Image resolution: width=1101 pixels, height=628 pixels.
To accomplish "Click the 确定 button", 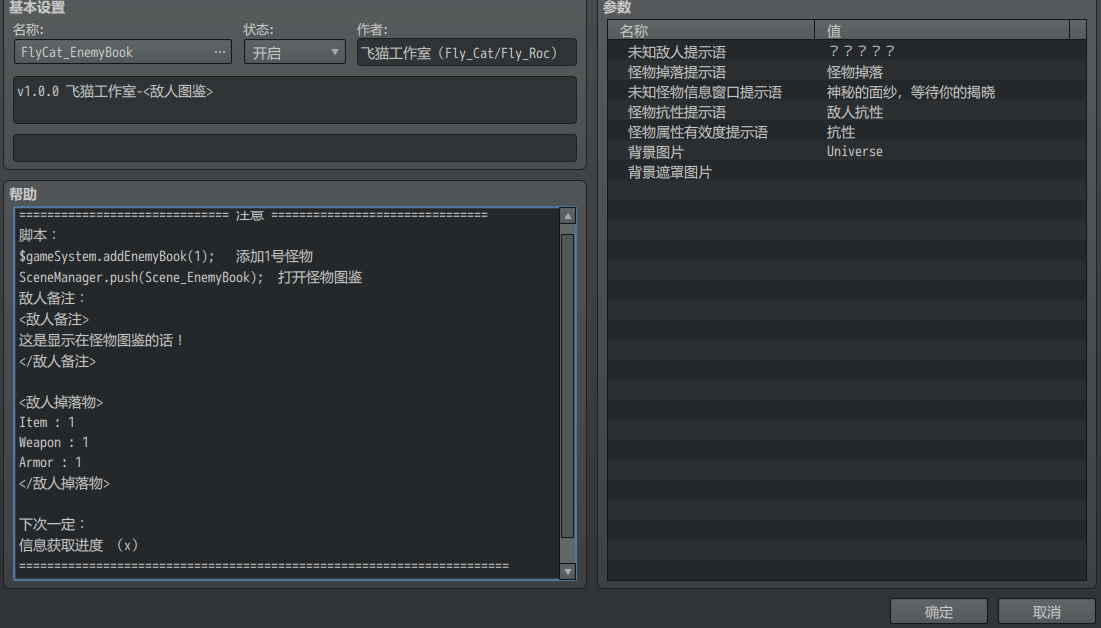I will tap(939, 612).
